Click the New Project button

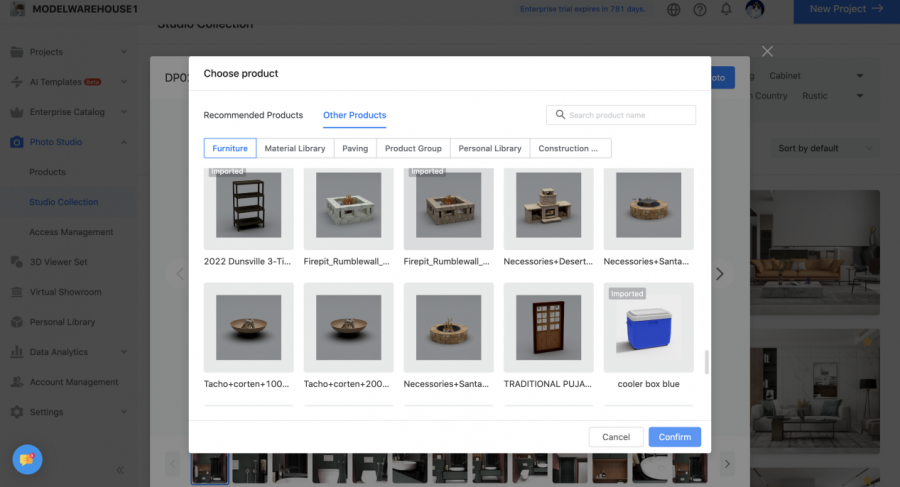(847, 9)
